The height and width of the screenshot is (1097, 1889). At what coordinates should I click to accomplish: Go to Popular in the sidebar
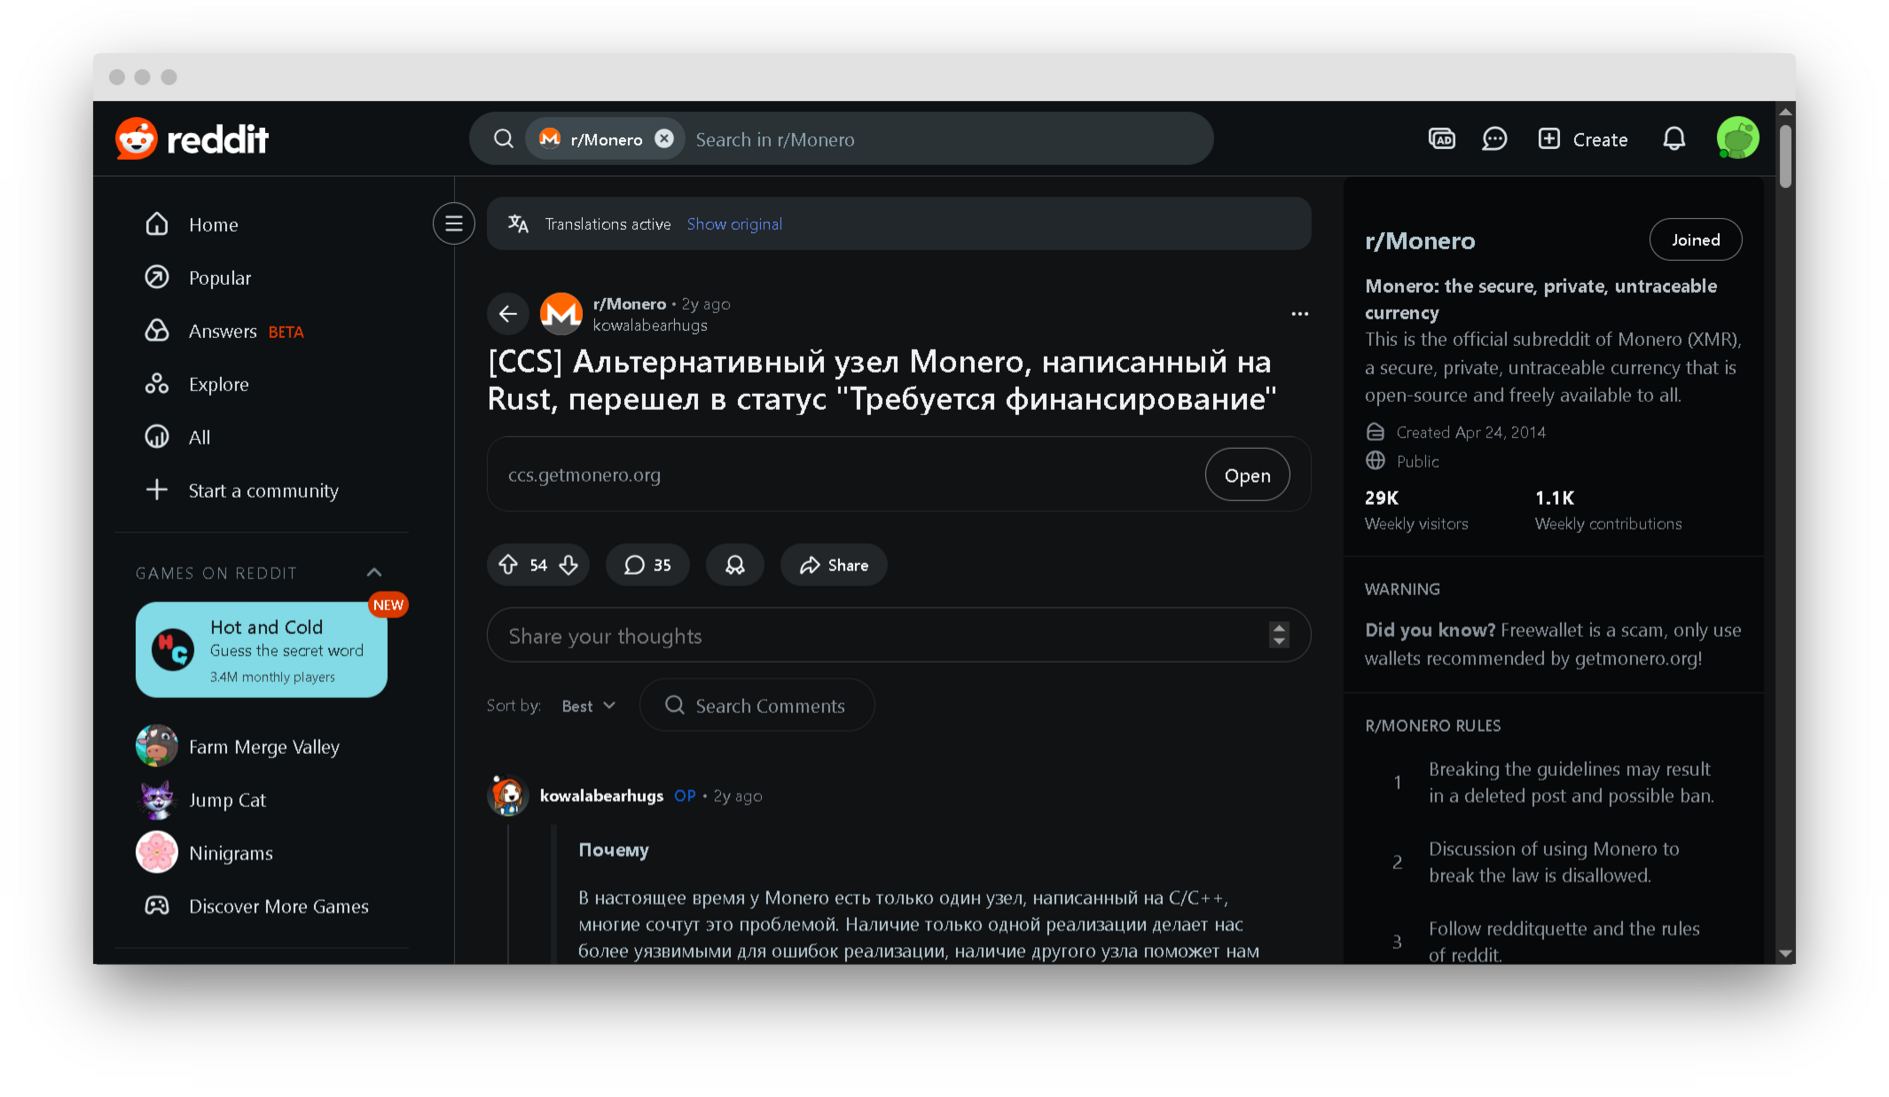point(219,278)
